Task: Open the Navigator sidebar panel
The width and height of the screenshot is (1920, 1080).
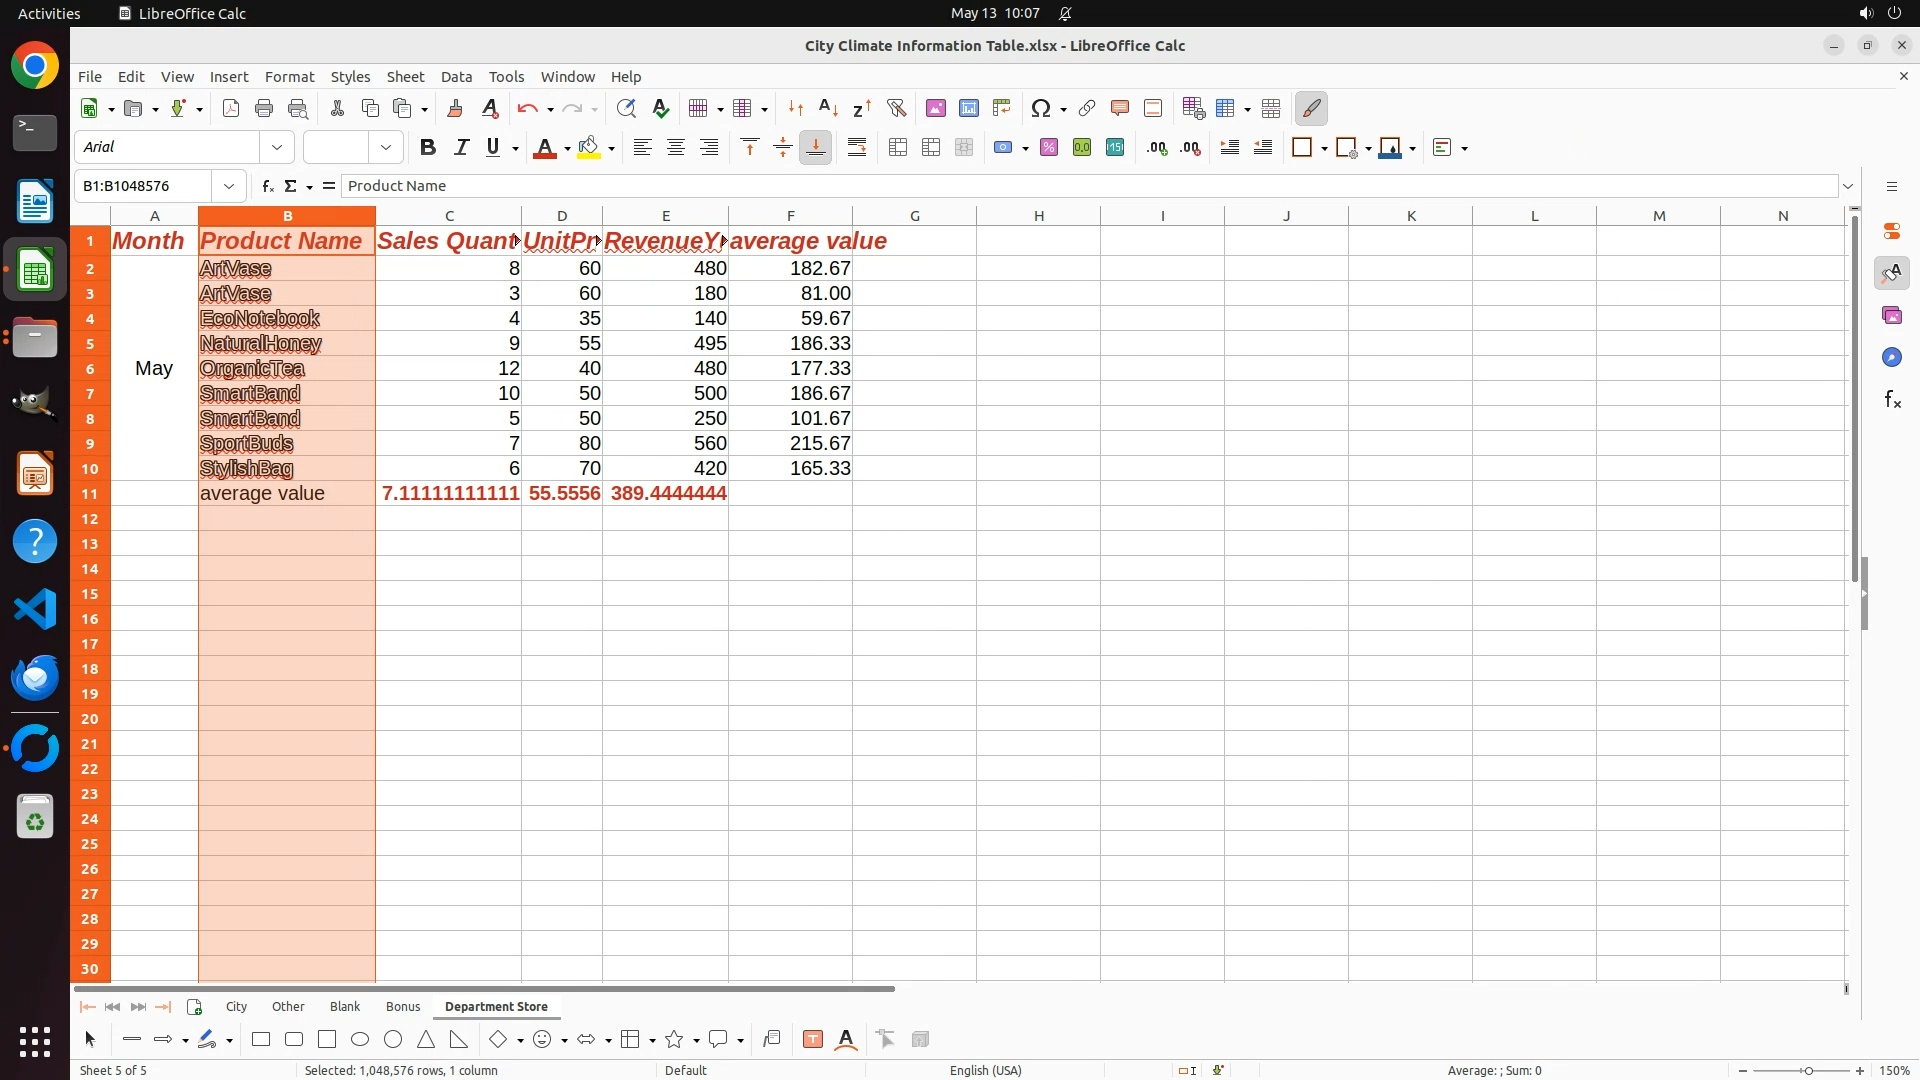Action: click(1891, 358)
